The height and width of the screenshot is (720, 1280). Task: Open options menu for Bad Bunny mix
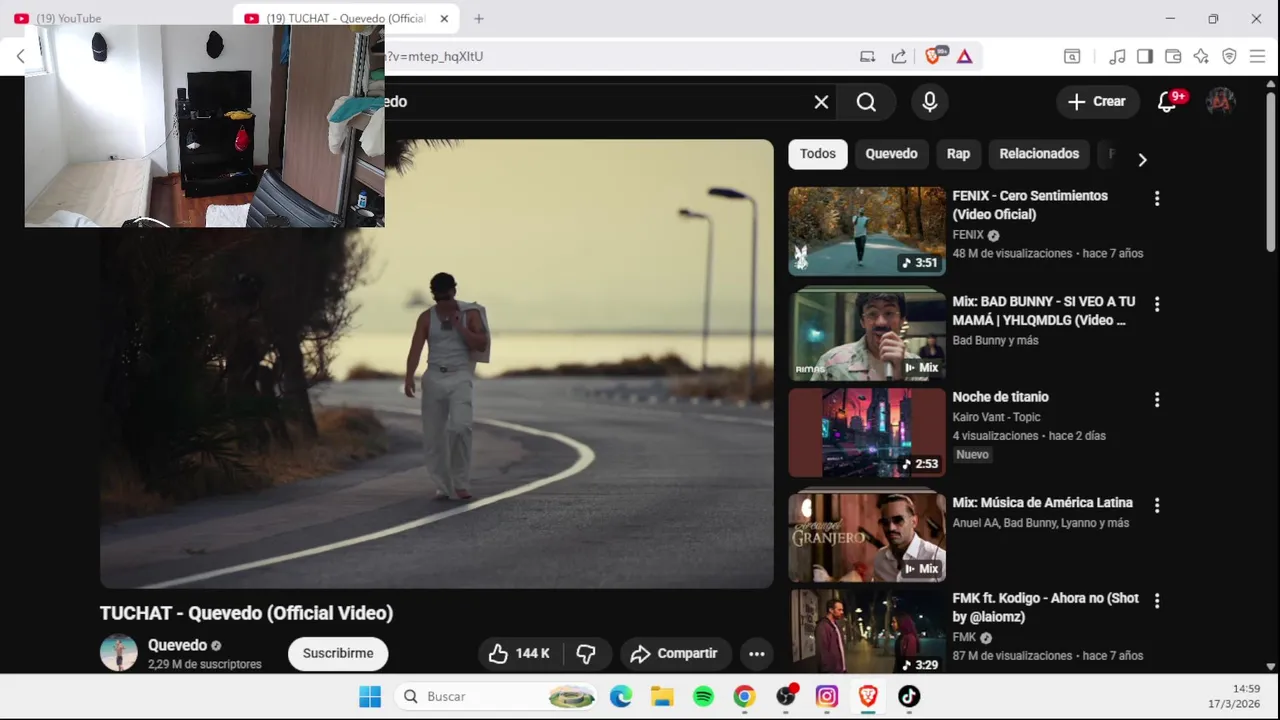coord(1157,304)
